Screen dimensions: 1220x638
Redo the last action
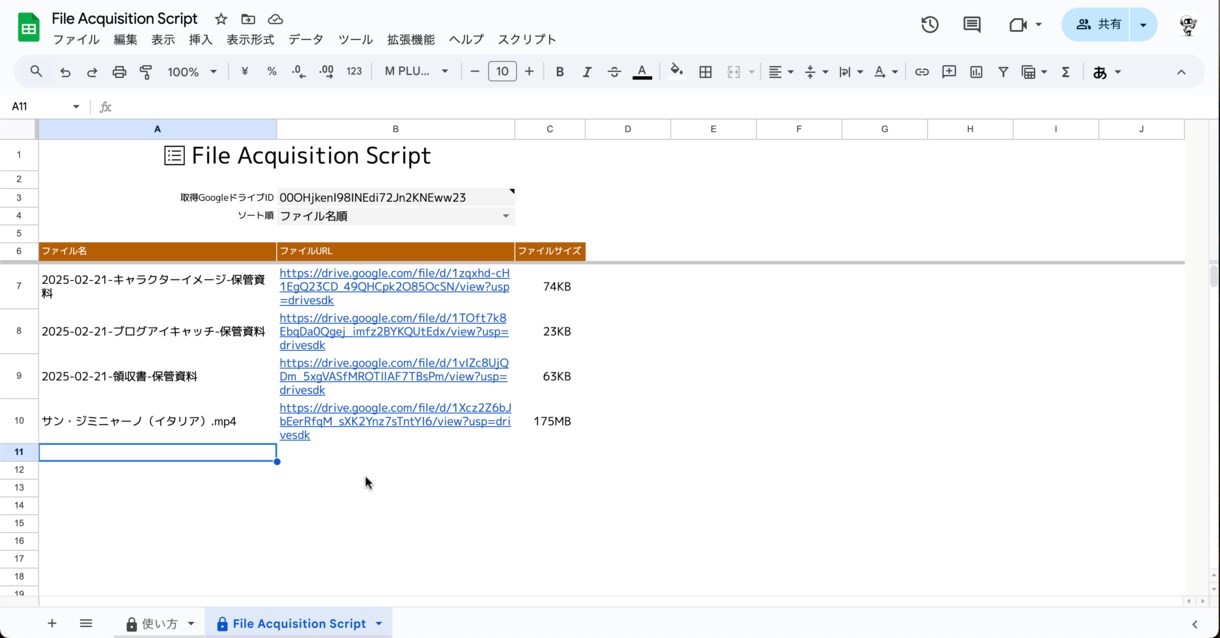click(x=92, y=72)
